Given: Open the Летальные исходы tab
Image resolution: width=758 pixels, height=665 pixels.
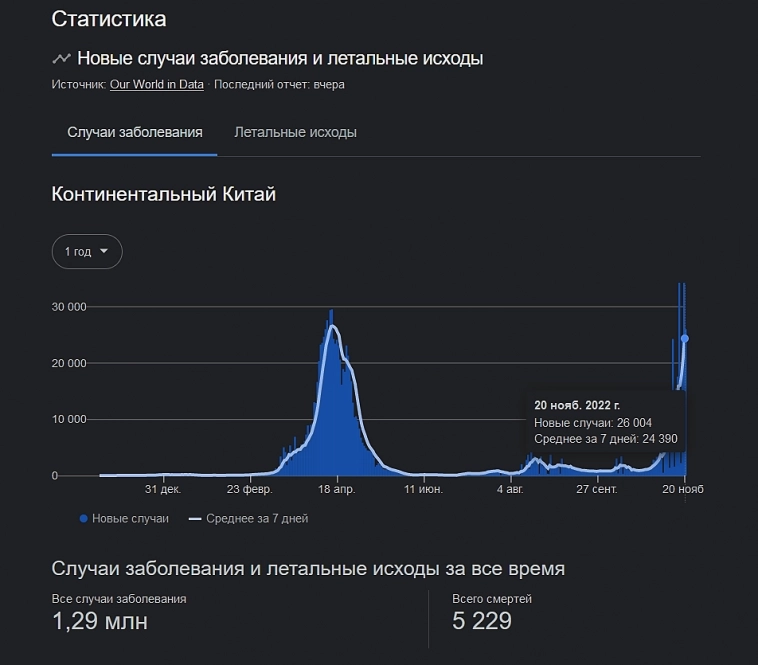Looking at the screenshot, I should tap(295, 133).
